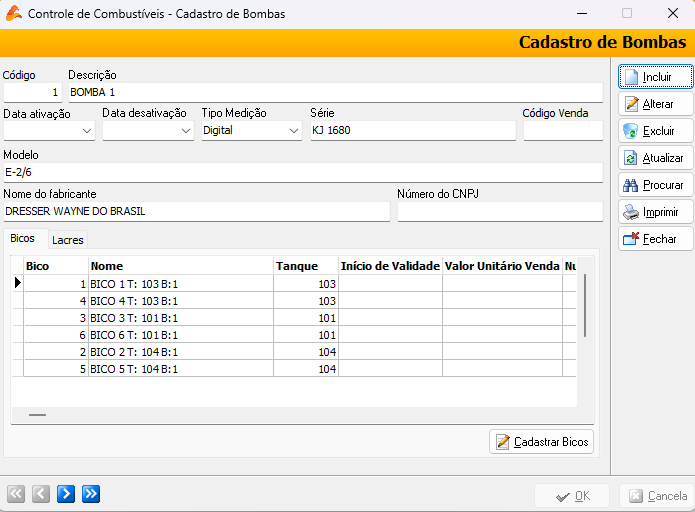Close the form with Fechar
695x512 pixels.
[x=656, y=239]
